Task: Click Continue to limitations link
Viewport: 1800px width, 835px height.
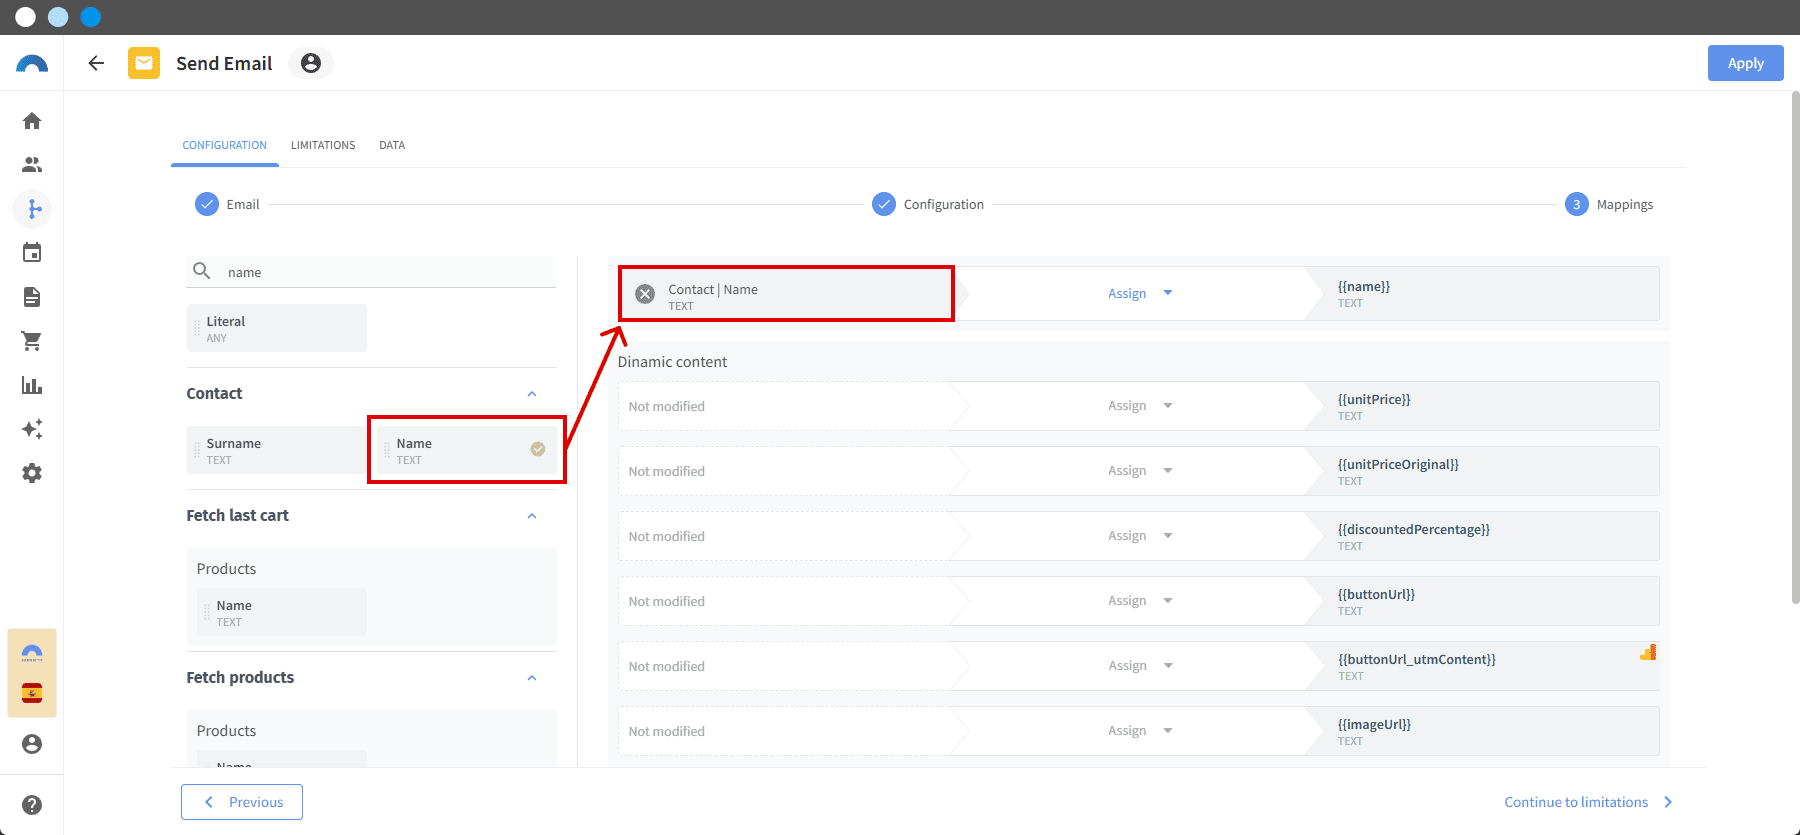Action: point(1588,802)
